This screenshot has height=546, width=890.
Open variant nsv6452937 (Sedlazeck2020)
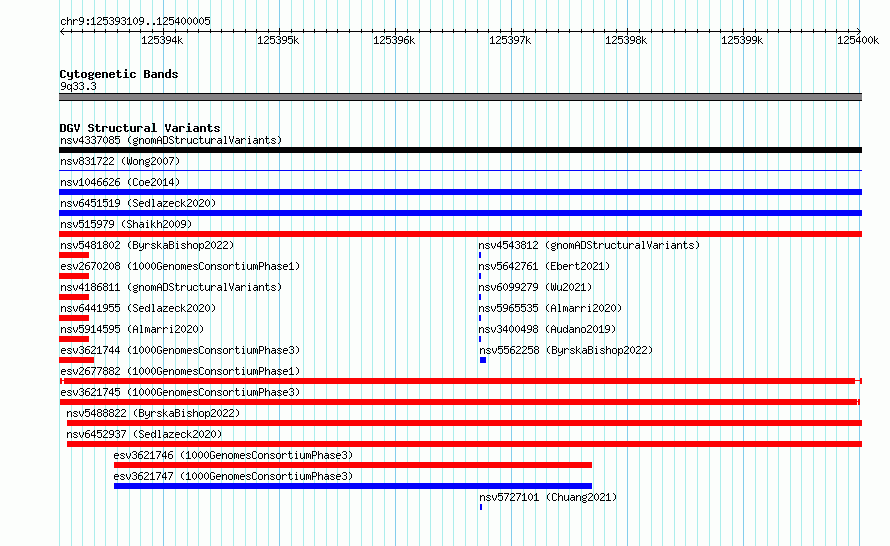tap(144, 434)
